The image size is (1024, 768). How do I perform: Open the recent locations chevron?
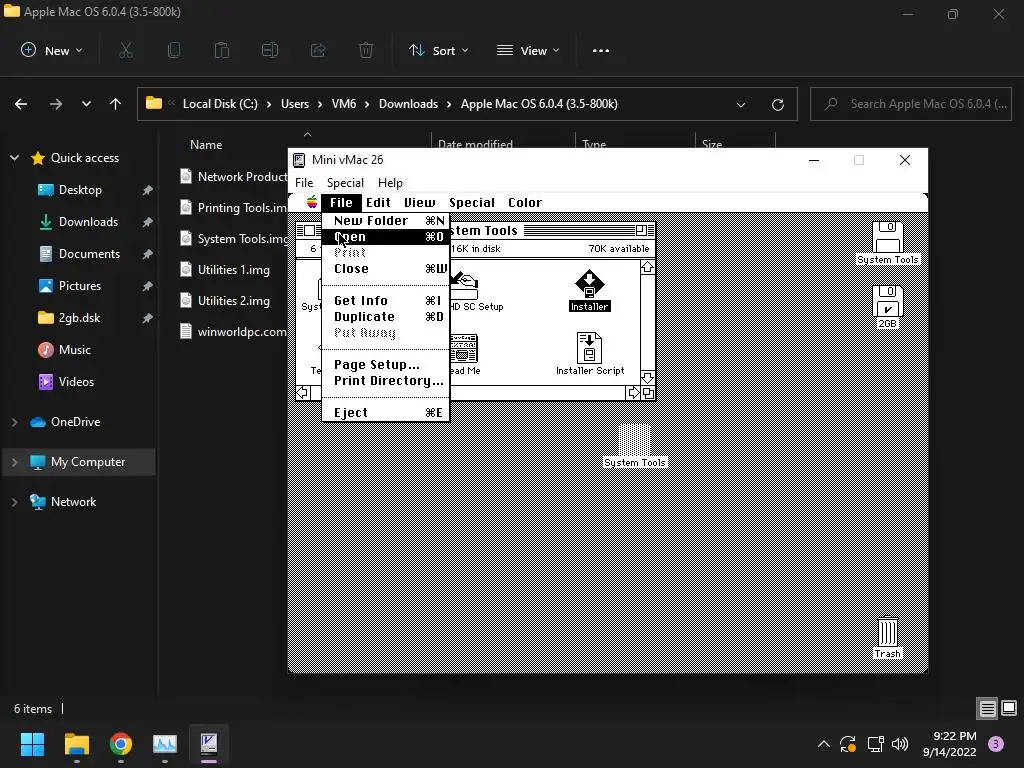[86, 104]
